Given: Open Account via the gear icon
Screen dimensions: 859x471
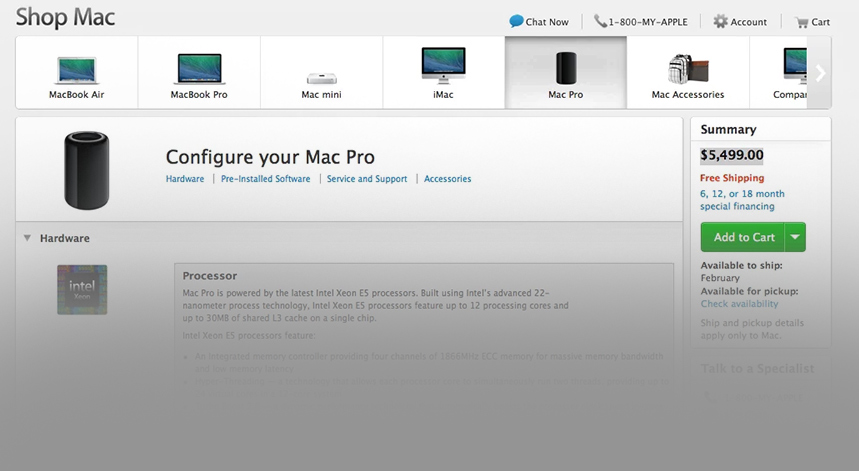Looking at the screenshot, I should coord(720,21).
